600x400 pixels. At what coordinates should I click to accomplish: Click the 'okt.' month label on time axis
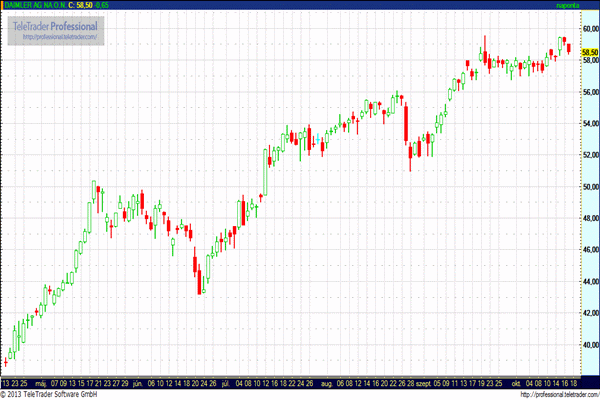coord(515,382)
